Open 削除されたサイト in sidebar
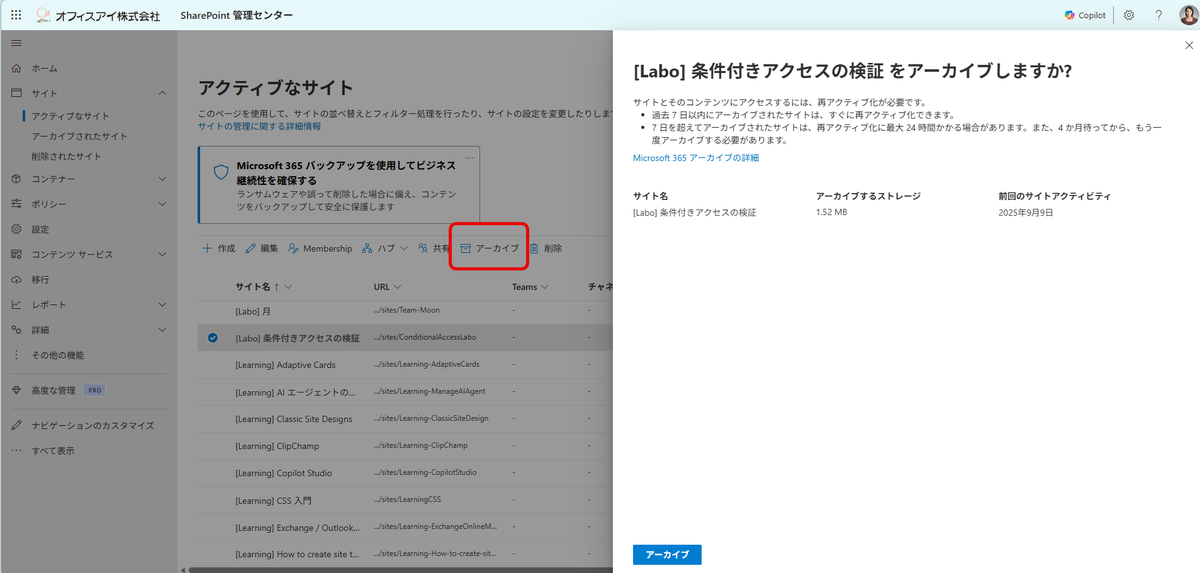 [x=66, y=156]
